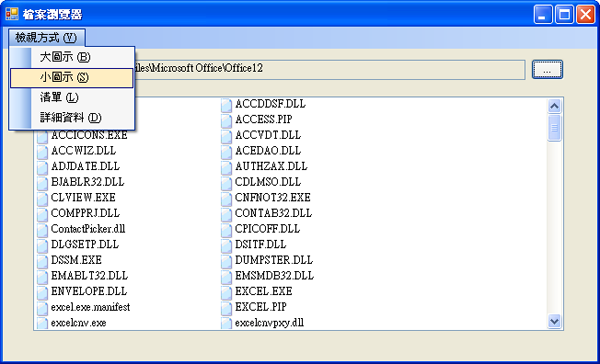Click the file icon beside CONTAB32.DLL

[227, 214]
